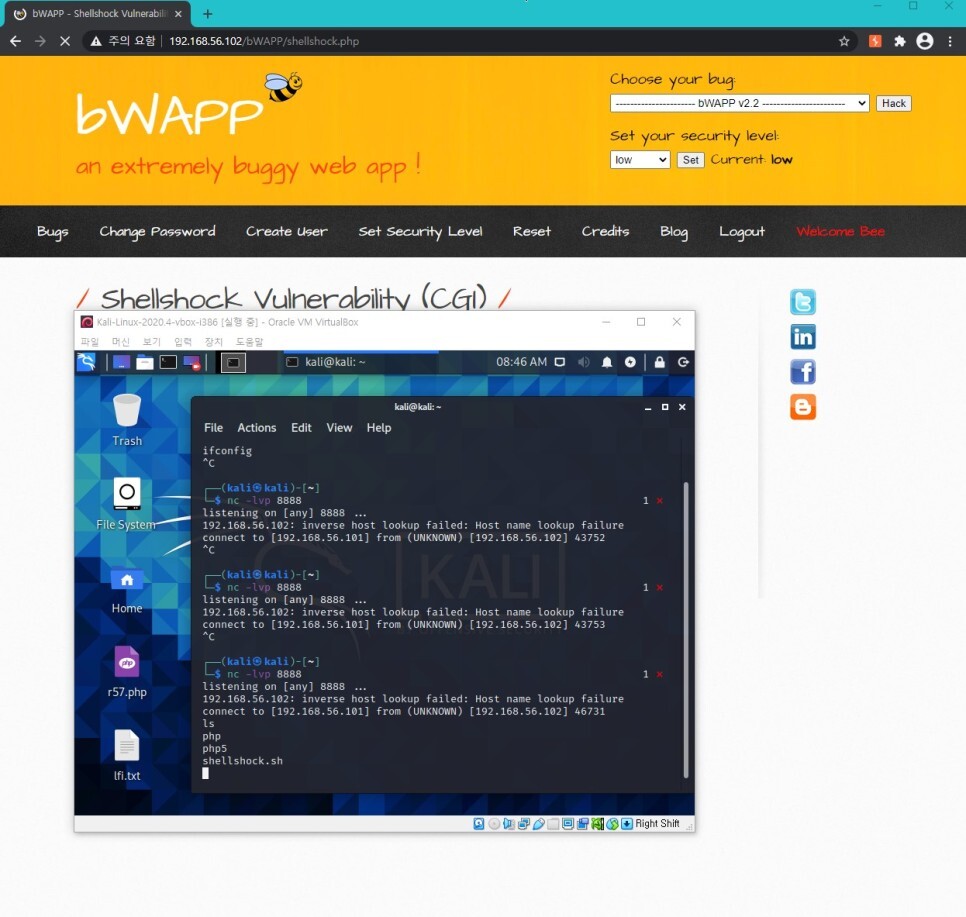This screenshot has height=917, width=966.
Task: Open the Blog navigation link
Action: [674, 232]
